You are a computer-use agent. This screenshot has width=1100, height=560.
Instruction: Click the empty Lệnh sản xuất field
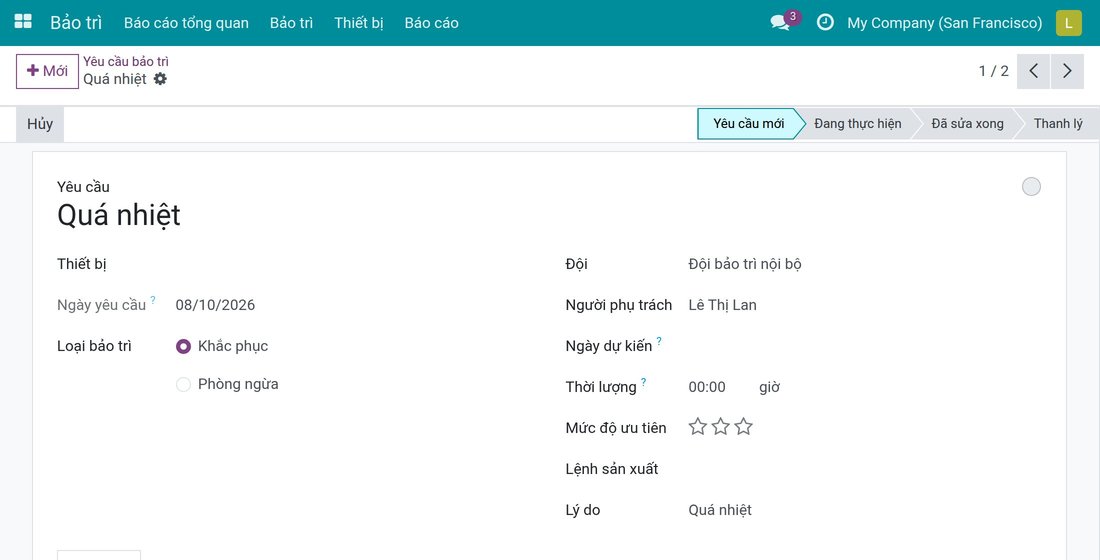864,469
